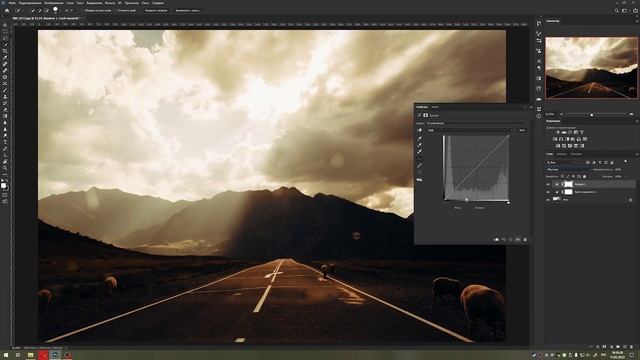Click the Navigator preview thumbnail
The image size is (640, 360).
pyautogui.click(x=591, y=68)
